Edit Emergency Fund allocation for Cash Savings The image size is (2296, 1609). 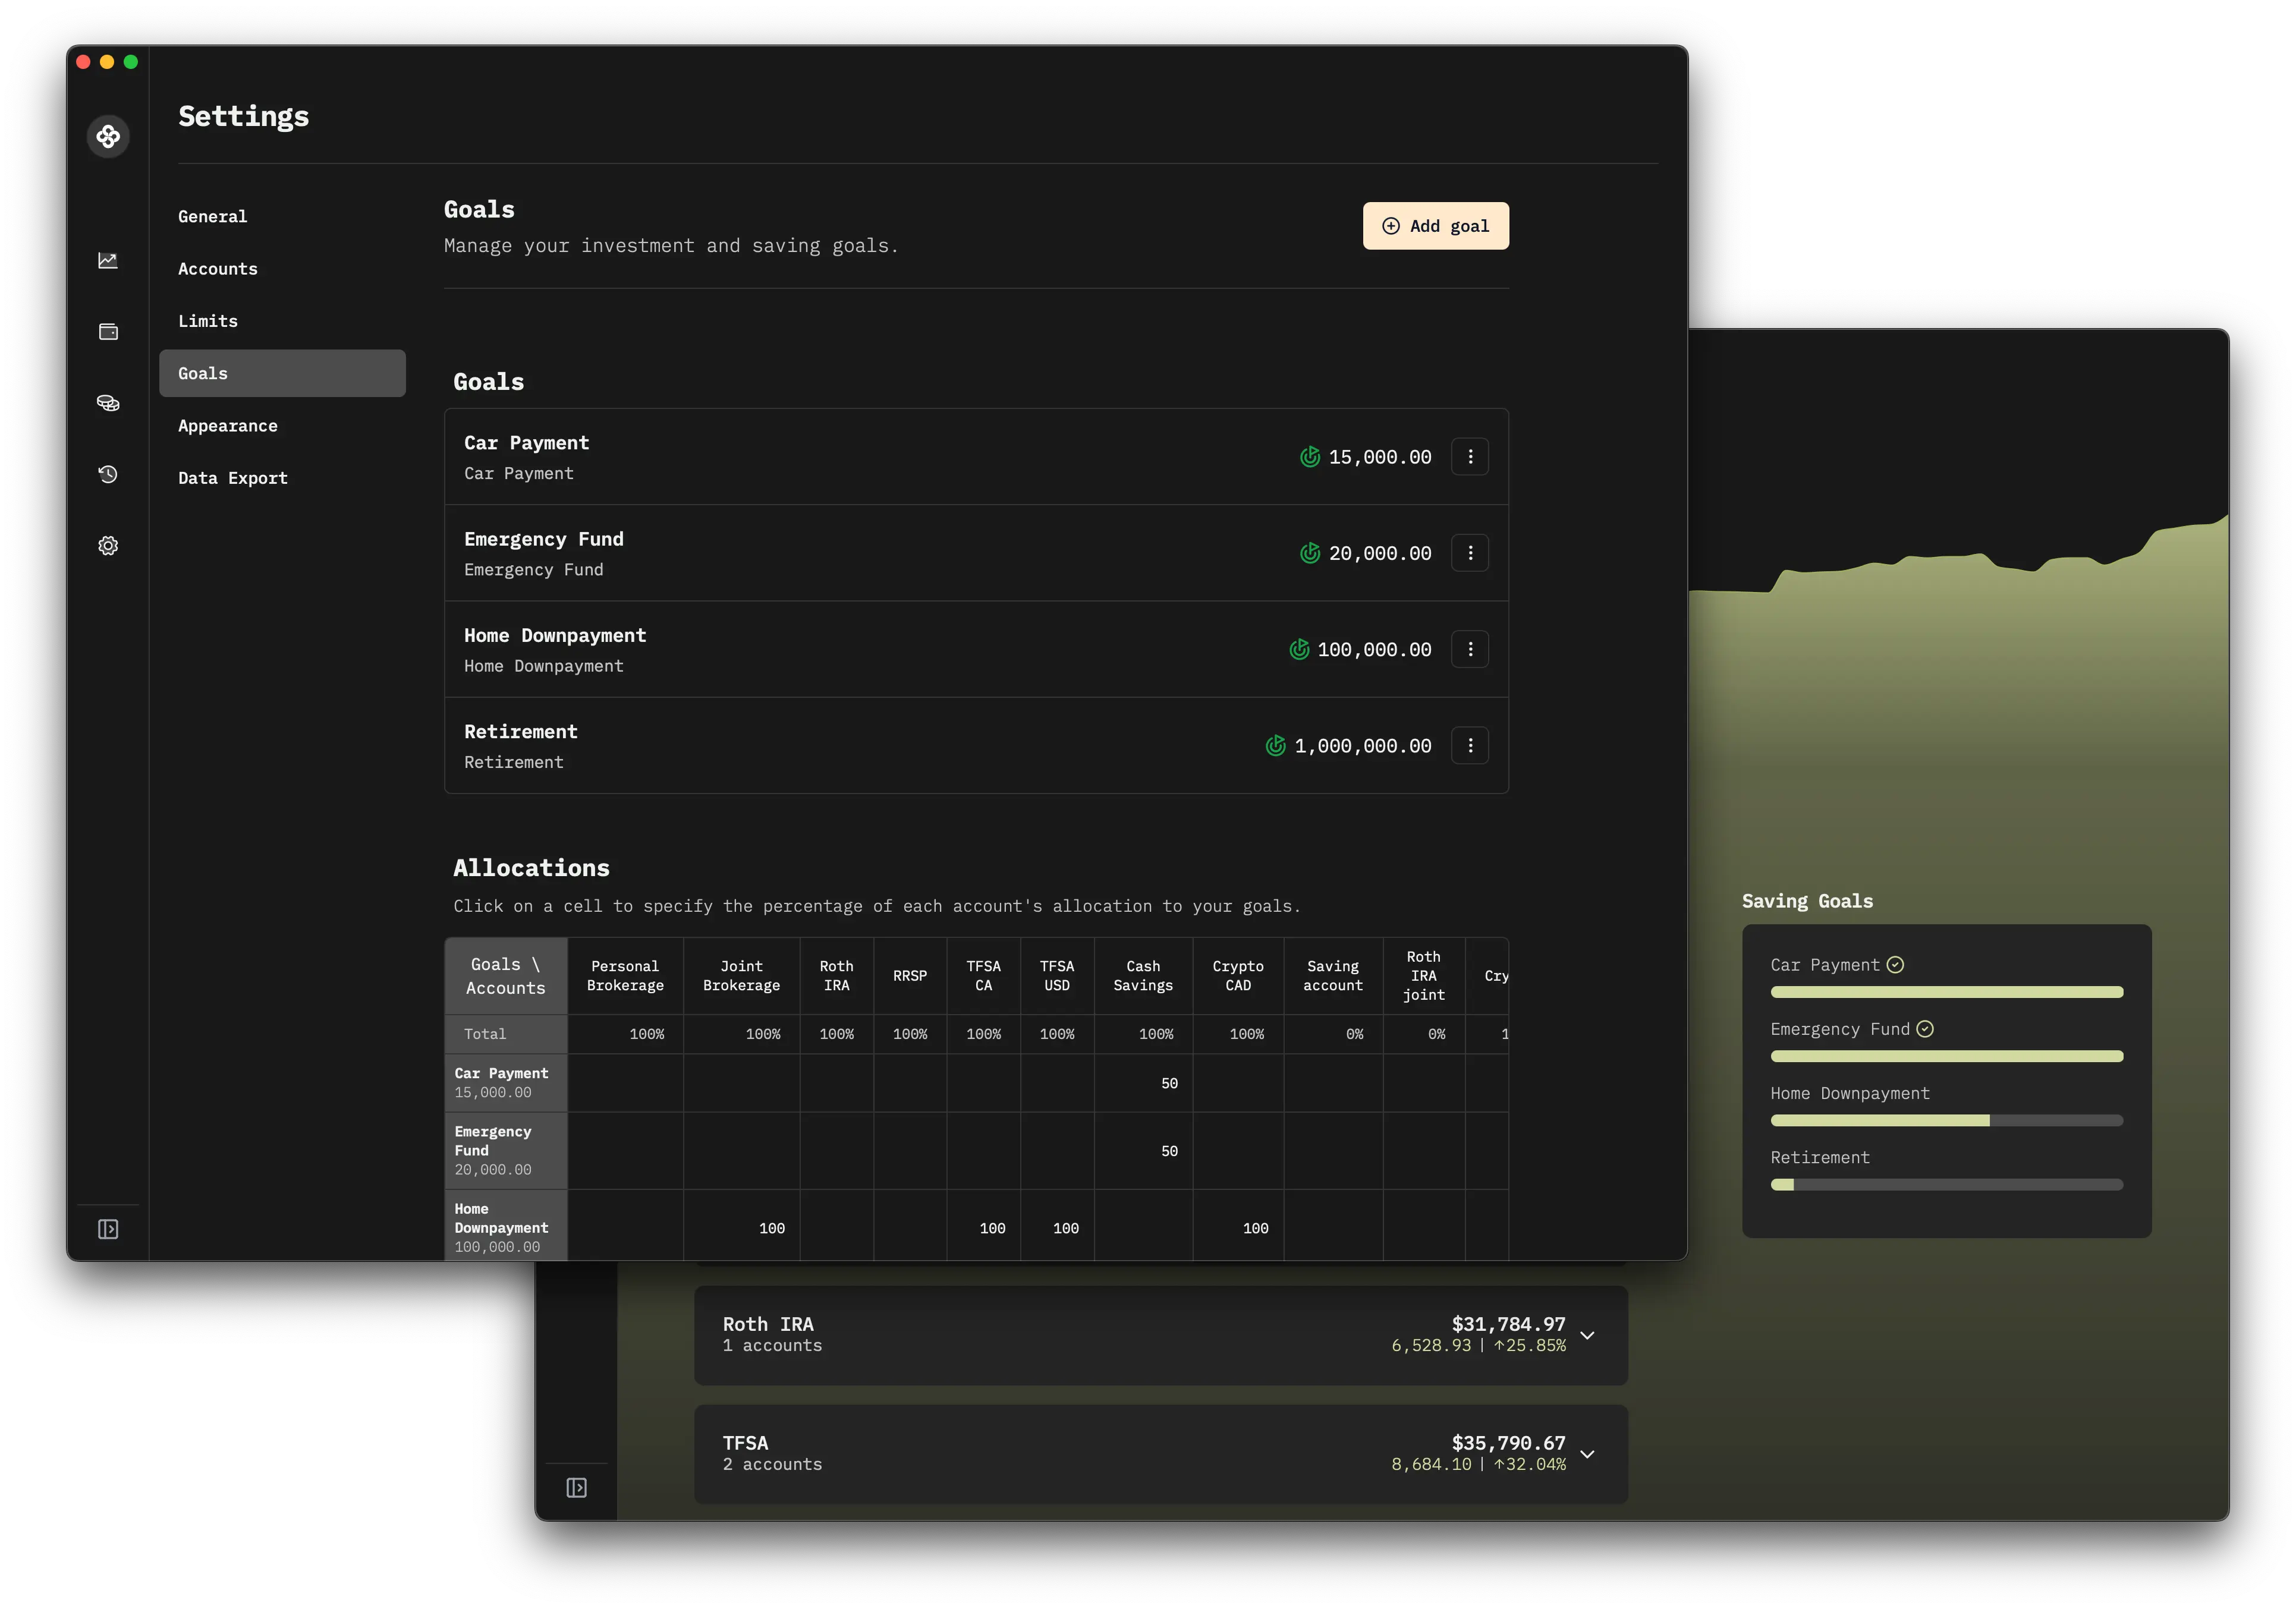[x=1143, y=1151]
